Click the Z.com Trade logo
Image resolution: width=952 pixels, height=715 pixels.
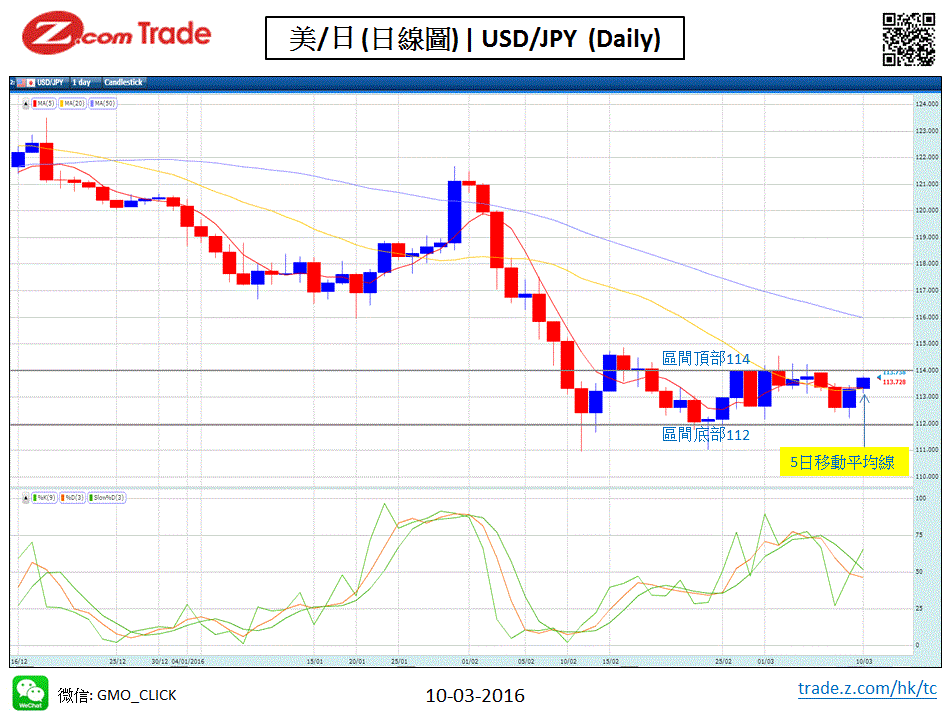pyautogui.click(x=117, y=33)
